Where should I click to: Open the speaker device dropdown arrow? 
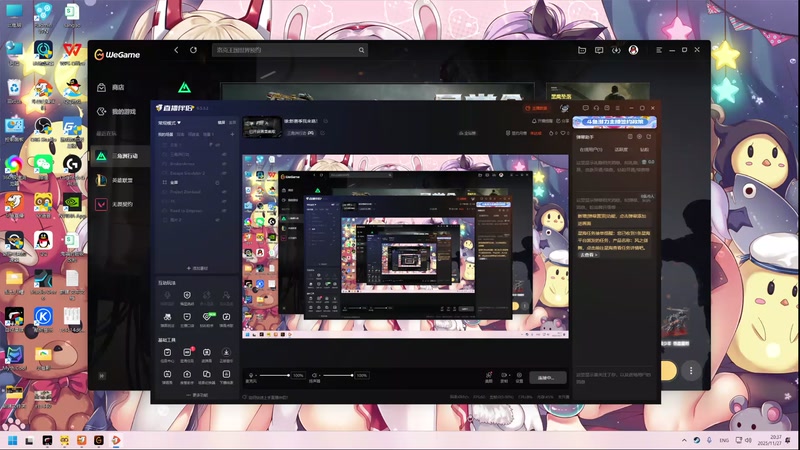(320, 376)
